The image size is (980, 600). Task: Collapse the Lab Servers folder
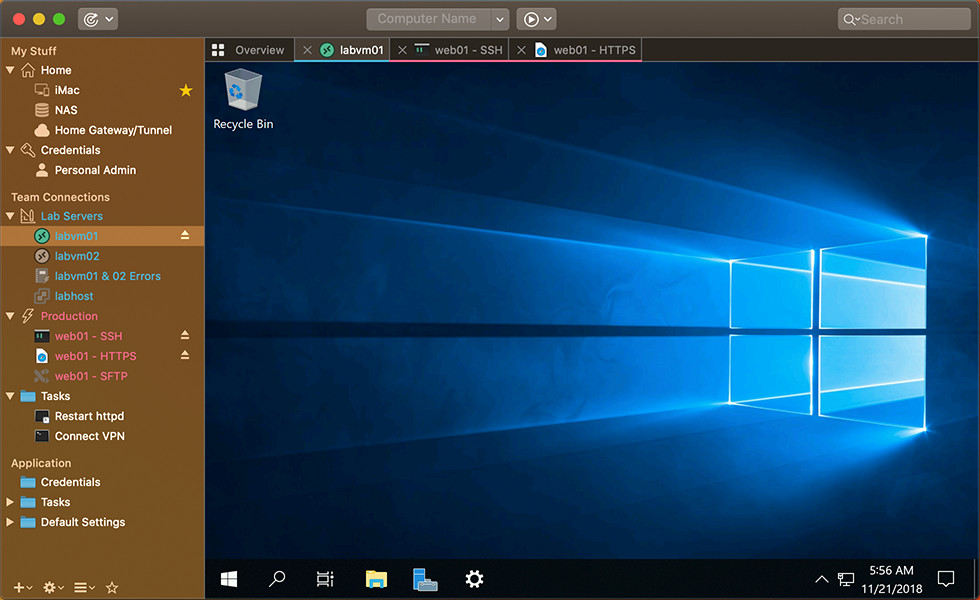[10, 216]
